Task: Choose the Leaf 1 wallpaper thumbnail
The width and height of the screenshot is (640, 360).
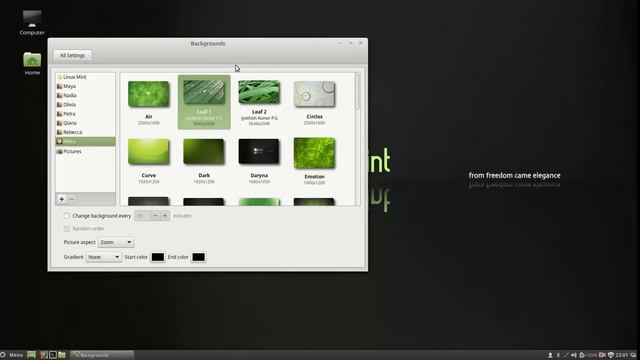Action: coord(204,102)
